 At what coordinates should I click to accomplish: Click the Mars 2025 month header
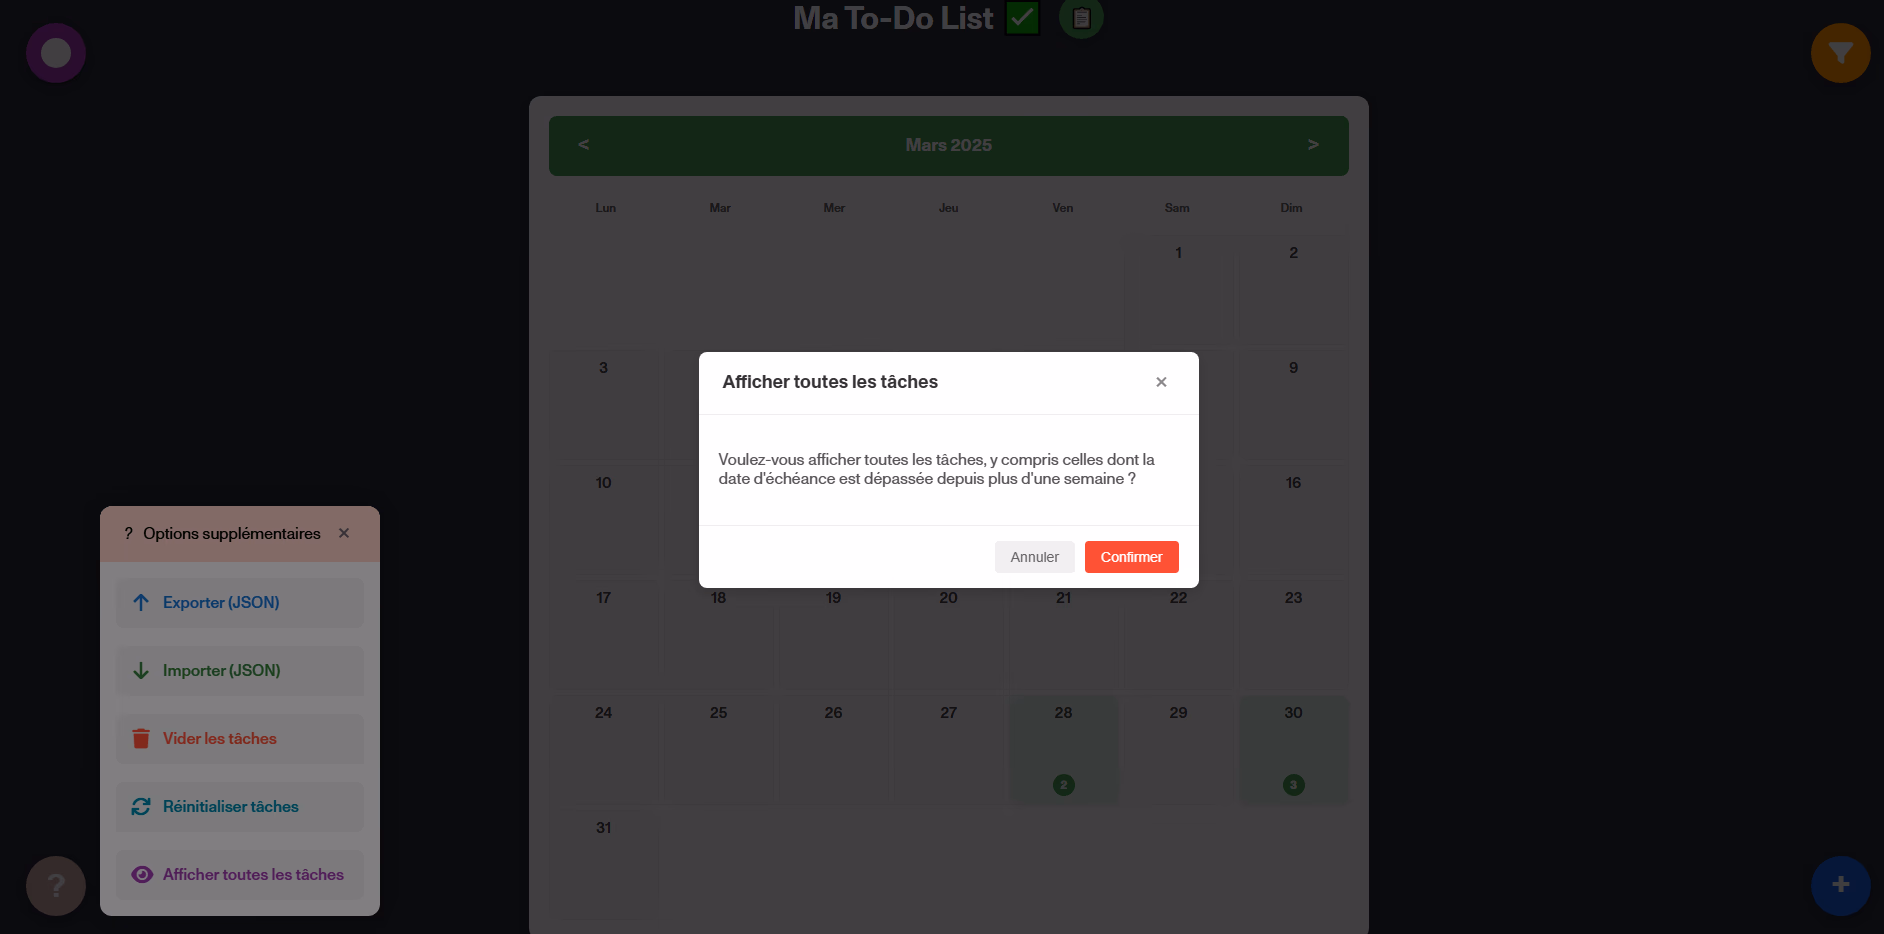pyautogui.click(x=948, y=145)
